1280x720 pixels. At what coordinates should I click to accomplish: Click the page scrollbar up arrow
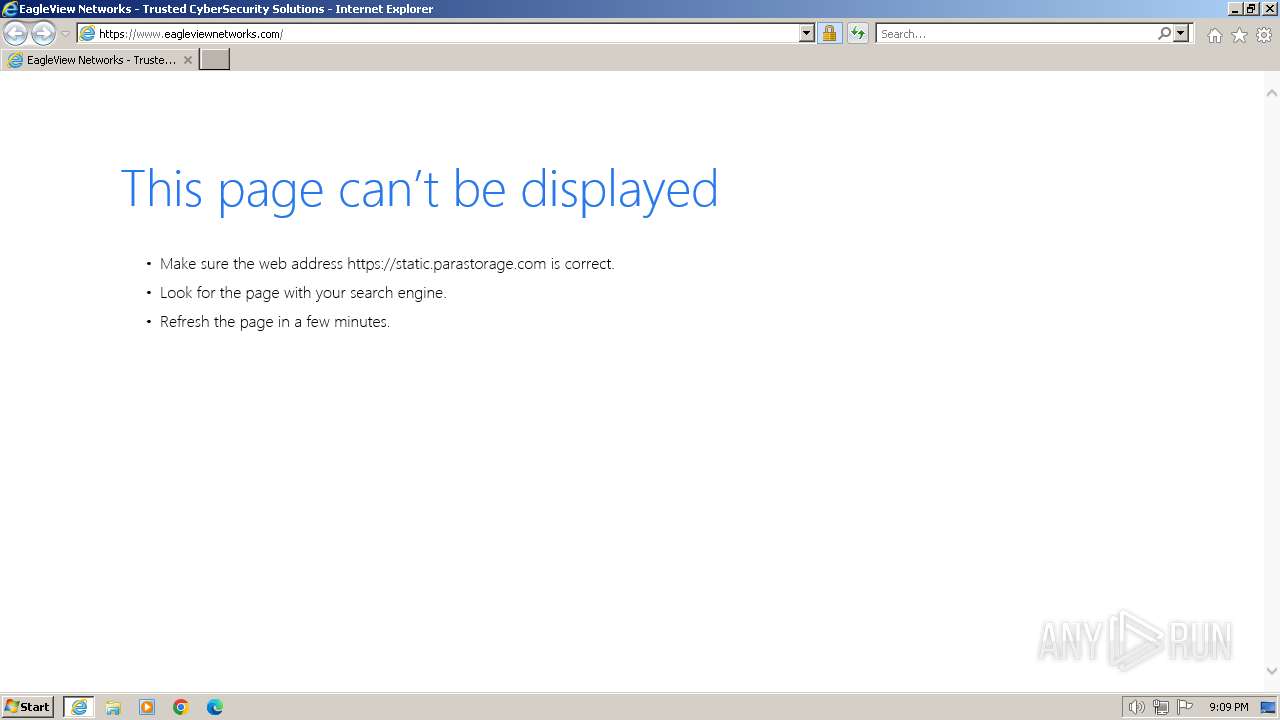tap(1271, 93)
